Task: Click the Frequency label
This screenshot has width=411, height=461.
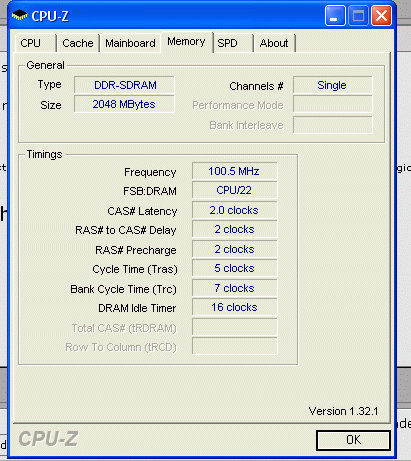Action: pyautogui.click(x=150, y=172)
